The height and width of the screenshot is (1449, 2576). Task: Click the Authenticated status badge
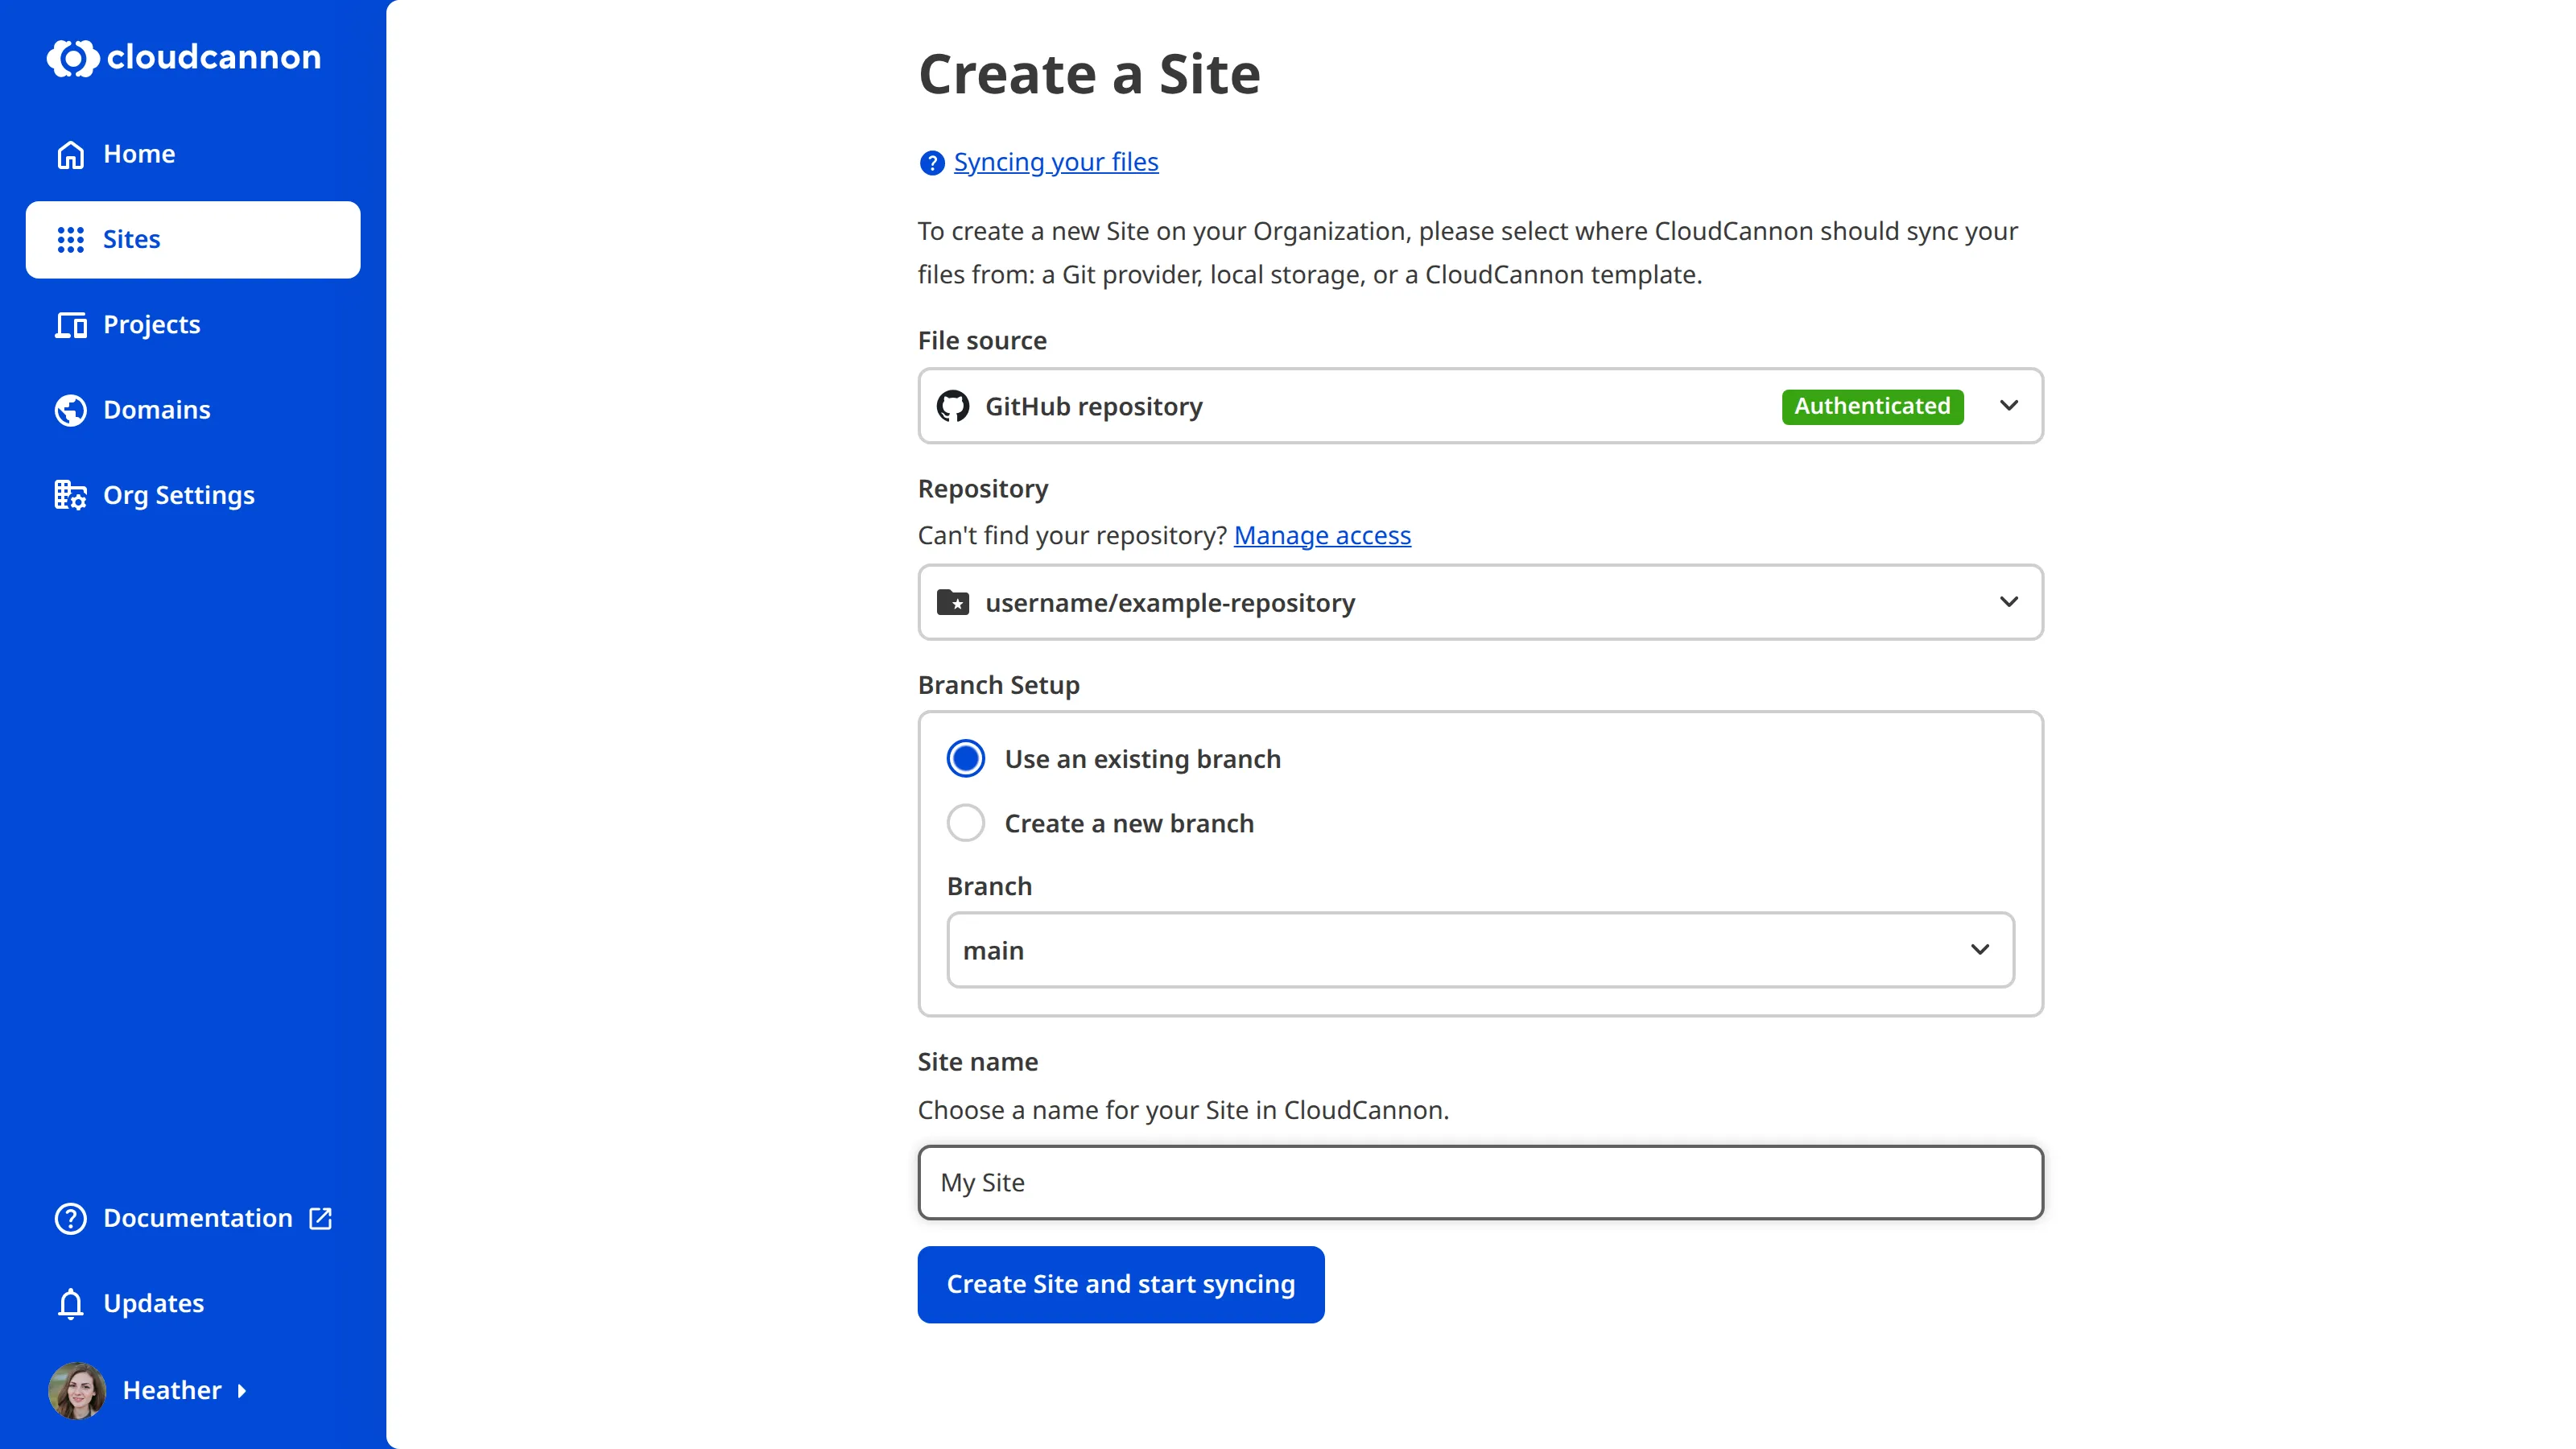[x=1872, y=406]
